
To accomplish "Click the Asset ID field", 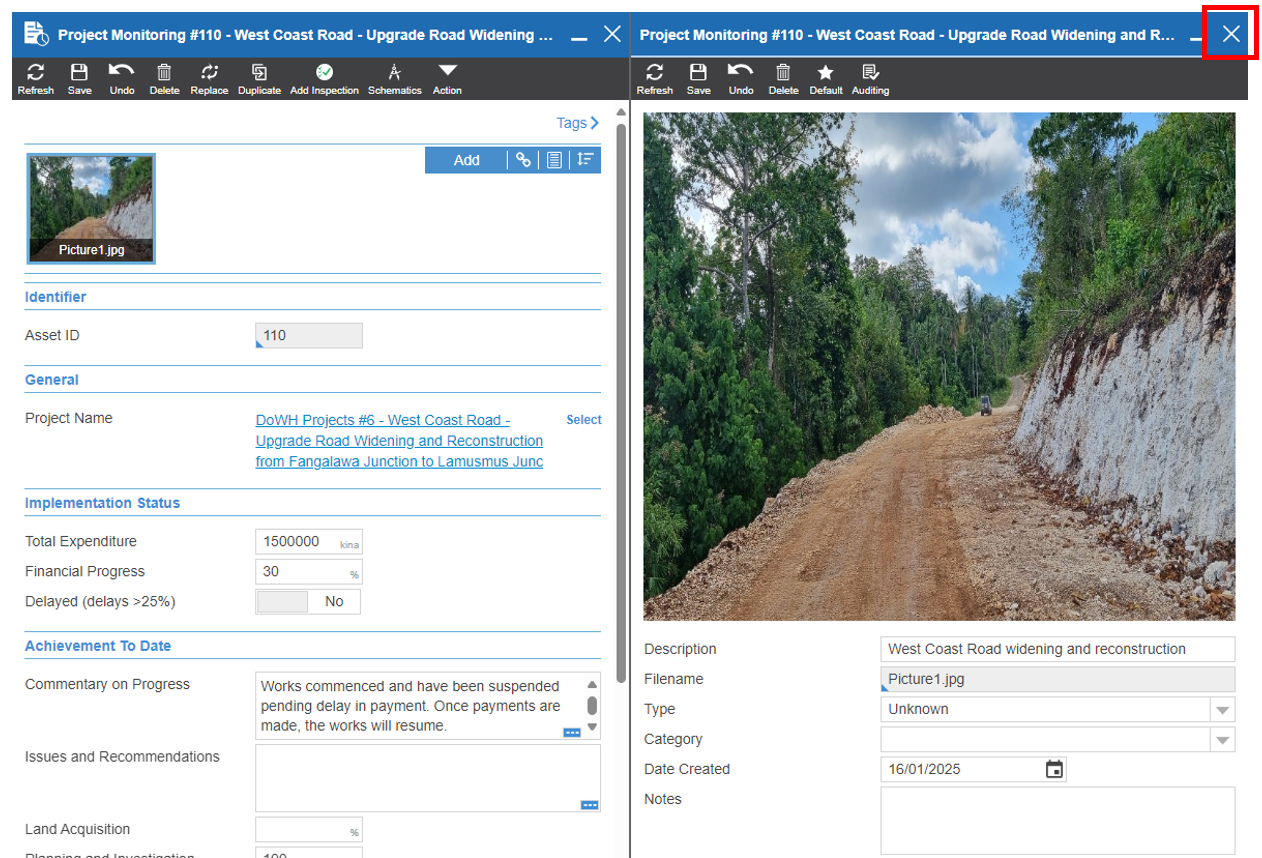I will (309, 336).
